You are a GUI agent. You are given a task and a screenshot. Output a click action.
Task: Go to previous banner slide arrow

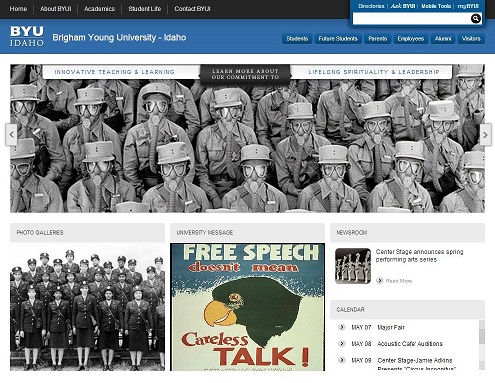tap(11, 135)
